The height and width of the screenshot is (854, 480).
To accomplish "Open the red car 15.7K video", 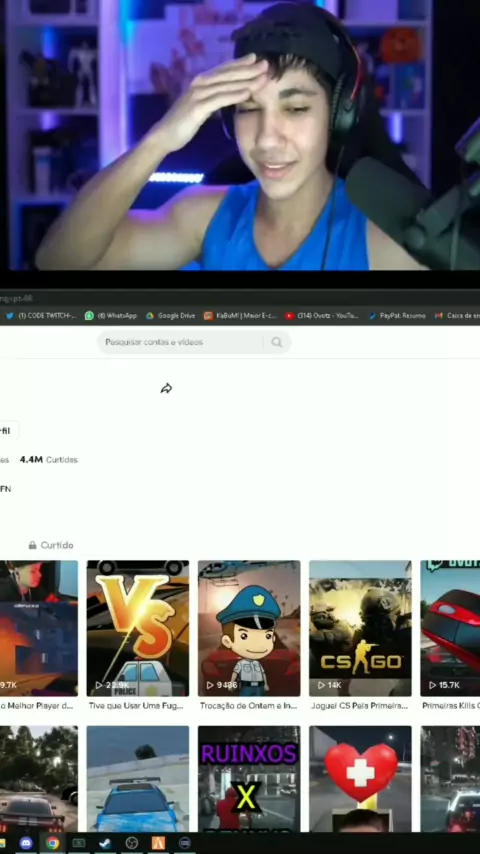I will pos(450,628).
